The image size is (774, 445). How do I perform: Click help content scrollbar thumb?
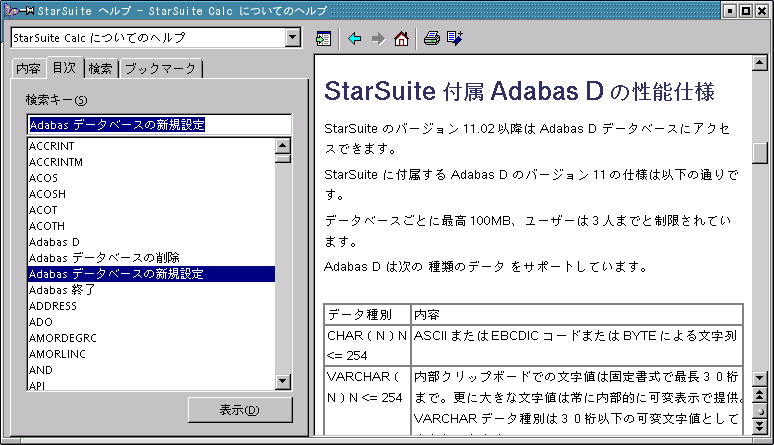point(759,153)
